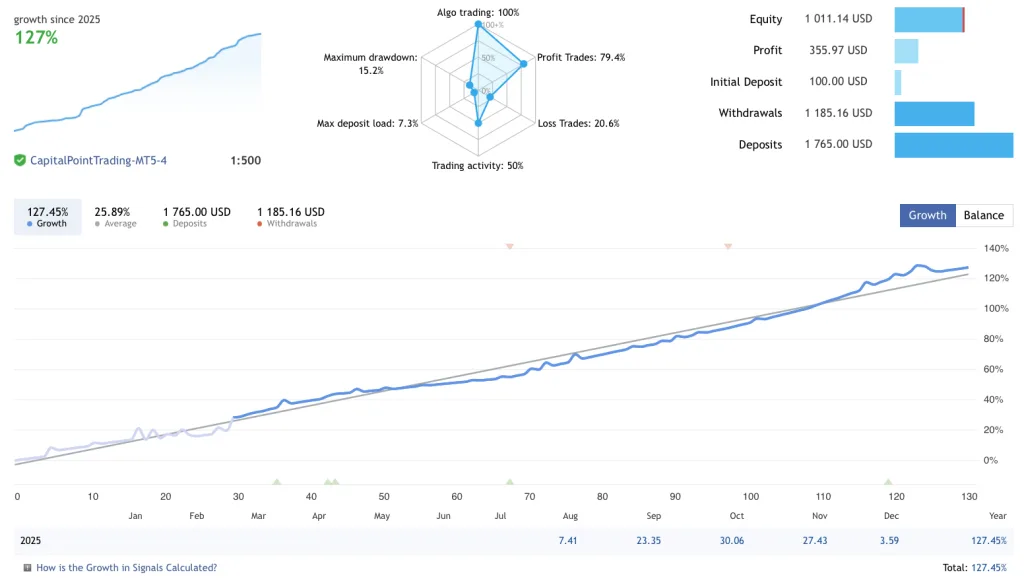This screenshot has height=583, width=1024.
Task: Expand the 2025 yearly results row
Action: click(31, 540)
